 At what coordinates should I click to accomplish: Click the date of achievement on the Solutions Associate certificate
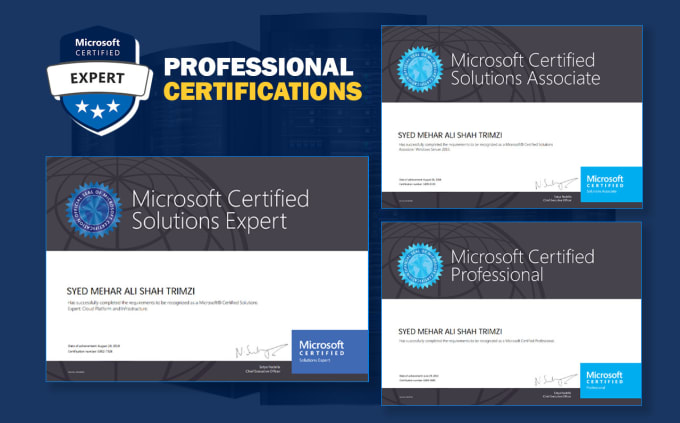pos(420,179)
